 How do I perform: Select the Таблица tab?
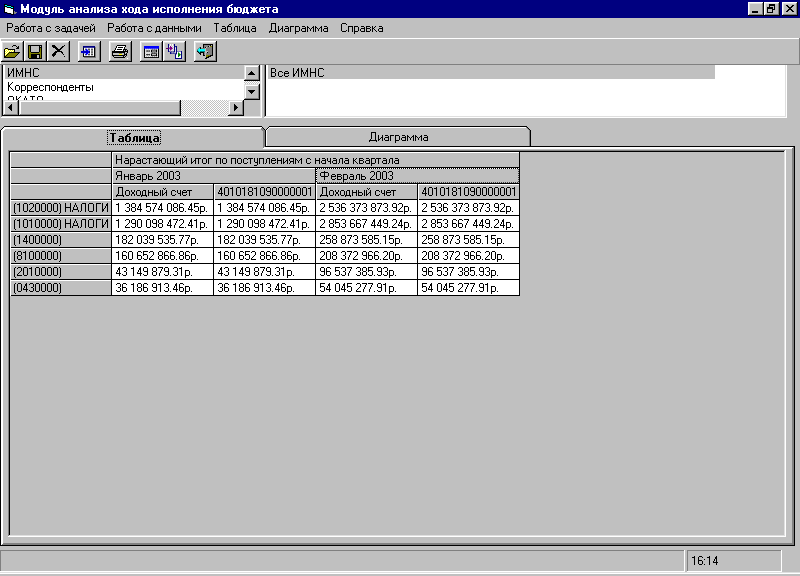134,138
